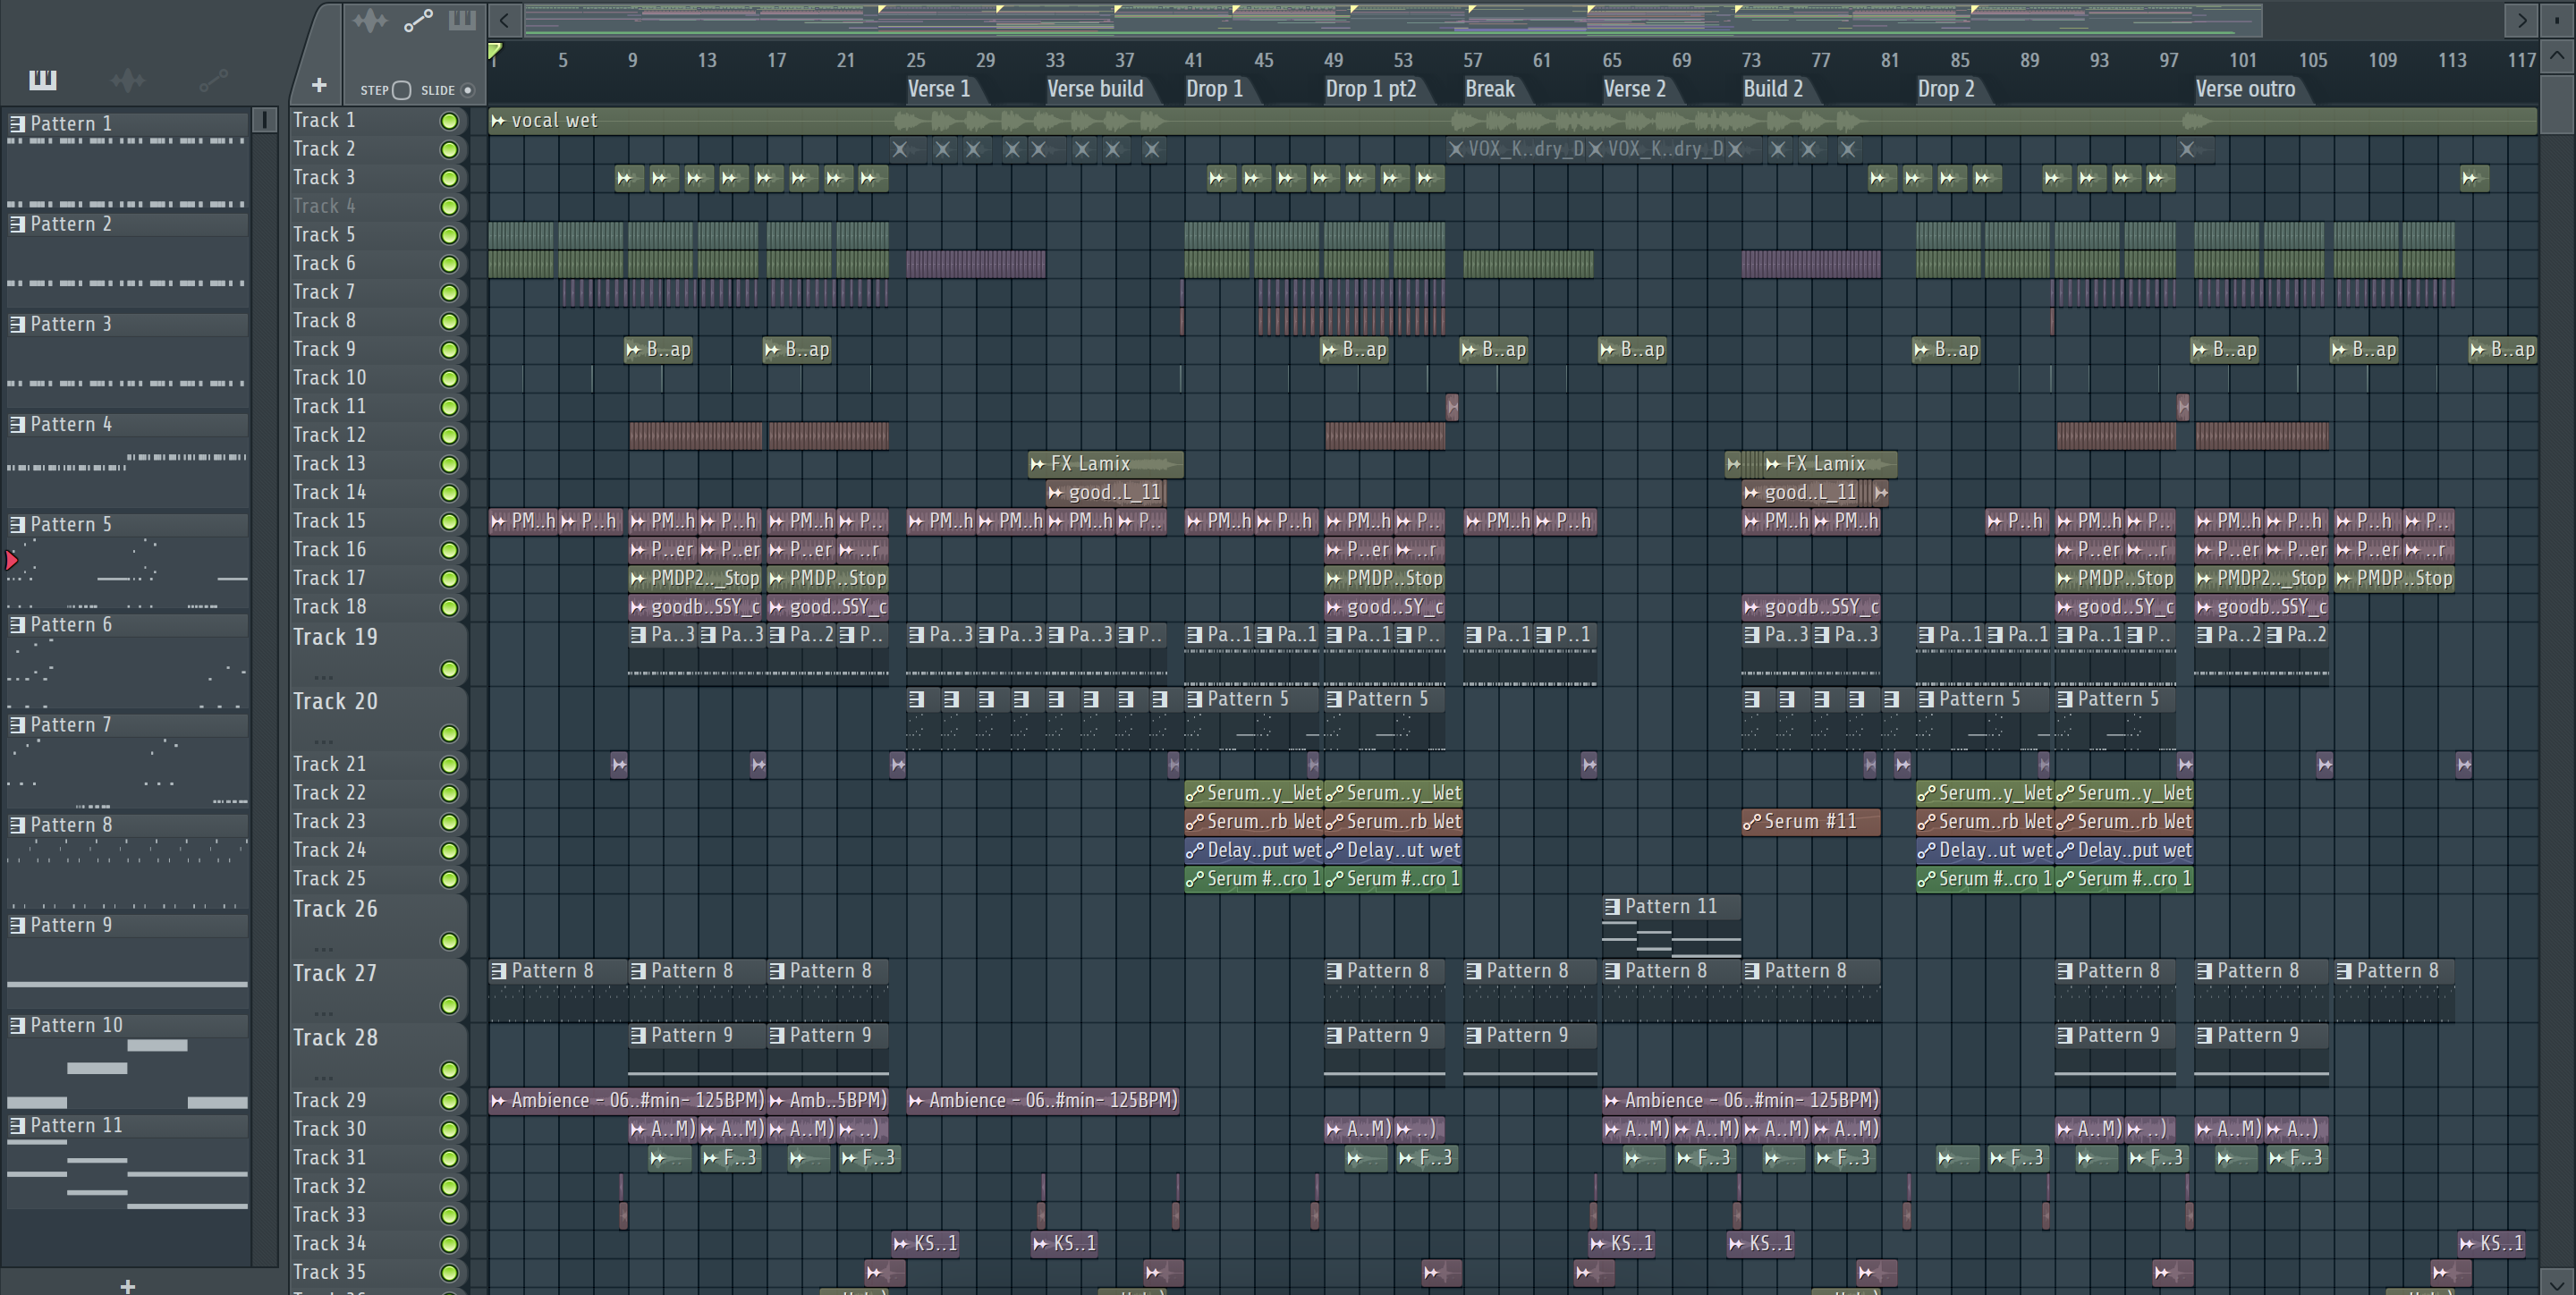
Task: Toggle the mute LED for Track 15
Action: pyautogui.click(x=449, y=522)
